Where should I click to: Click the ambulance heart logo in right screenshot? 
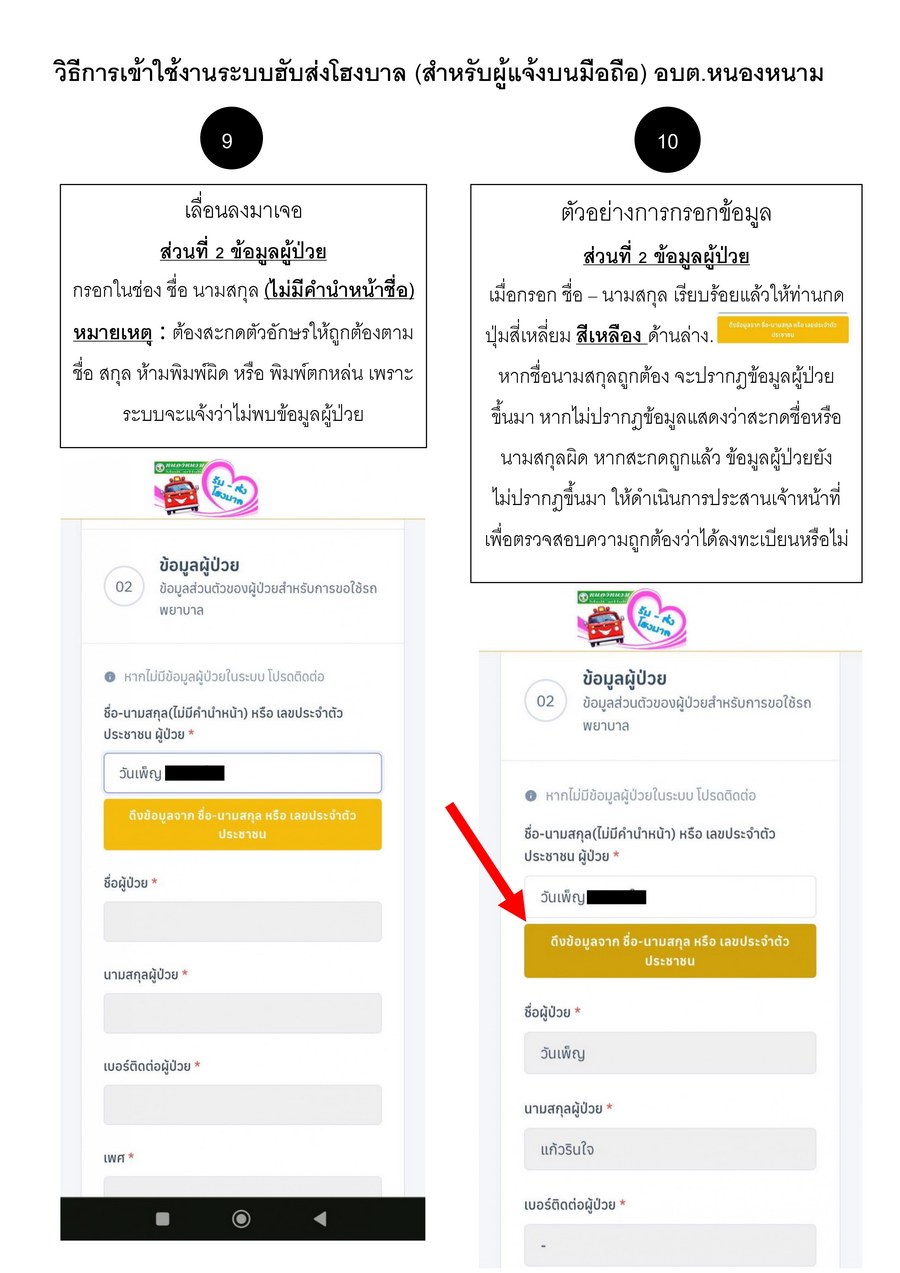click(x=631, y=618)
